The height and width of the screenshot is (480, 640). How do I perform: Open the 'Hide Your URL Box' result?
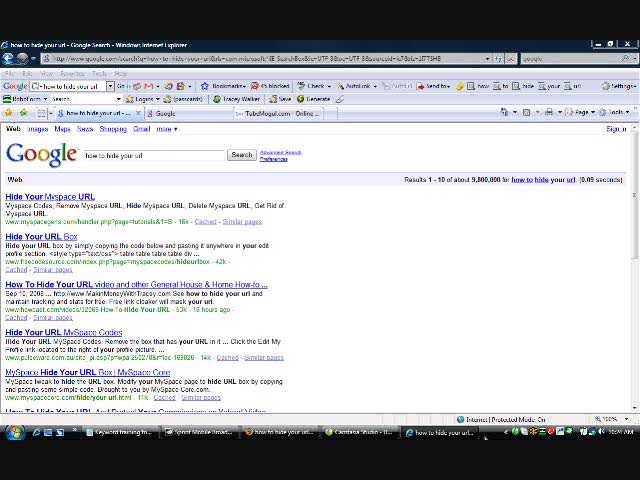(x=41, y=237)
